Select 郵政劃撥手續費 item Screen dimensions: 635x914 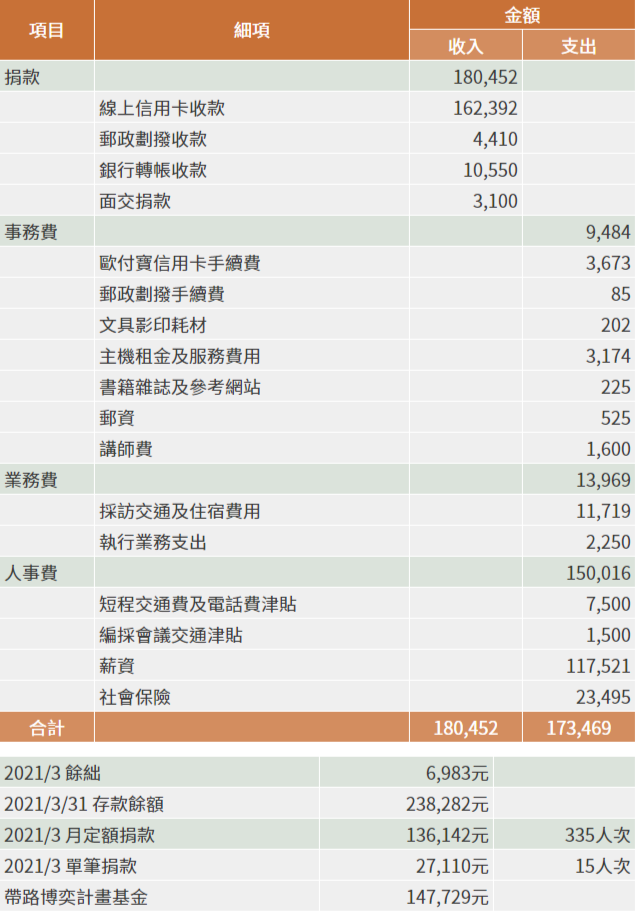pyautogui.click(x=162, y=294)
